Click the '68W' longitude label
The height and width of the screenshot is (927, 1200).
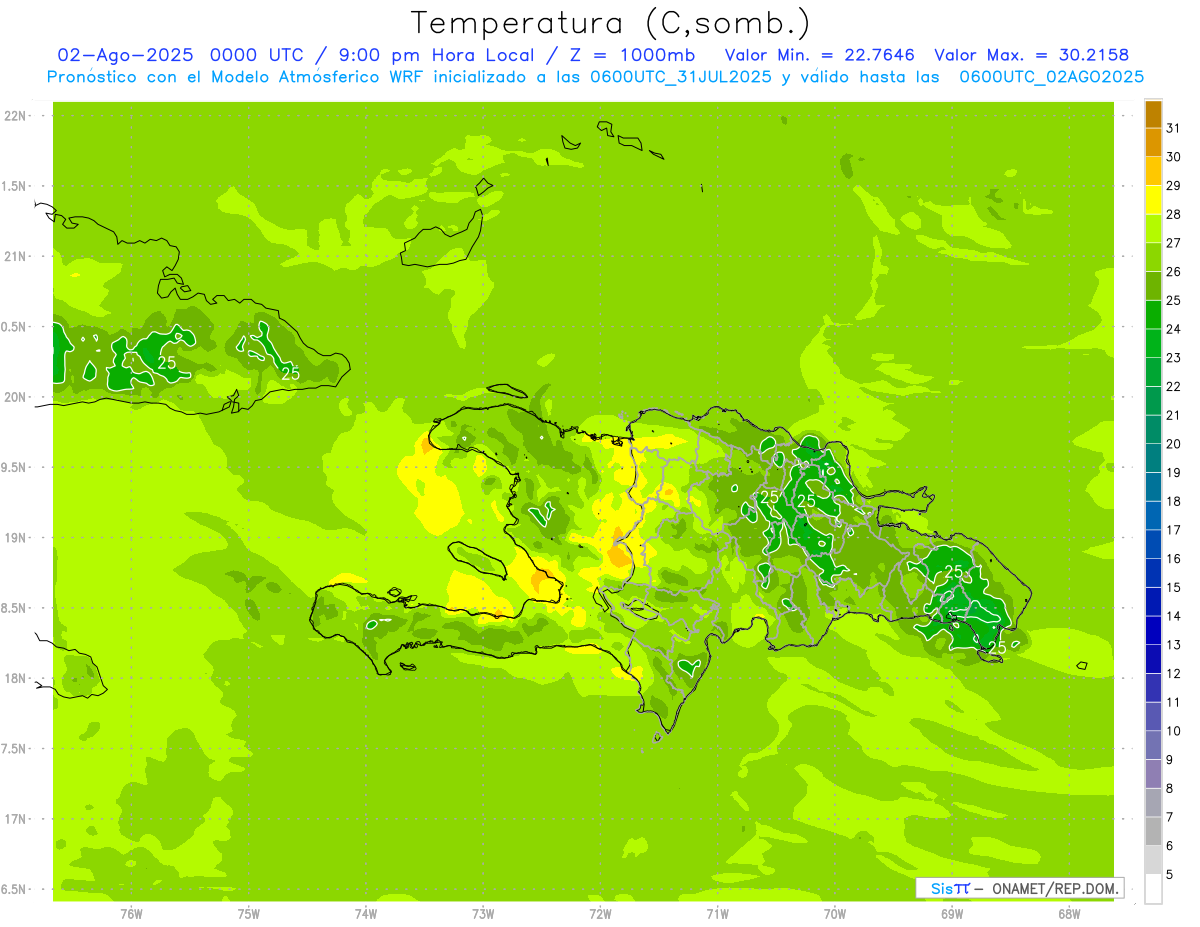pyautogui.click(x=1069, y=913)
